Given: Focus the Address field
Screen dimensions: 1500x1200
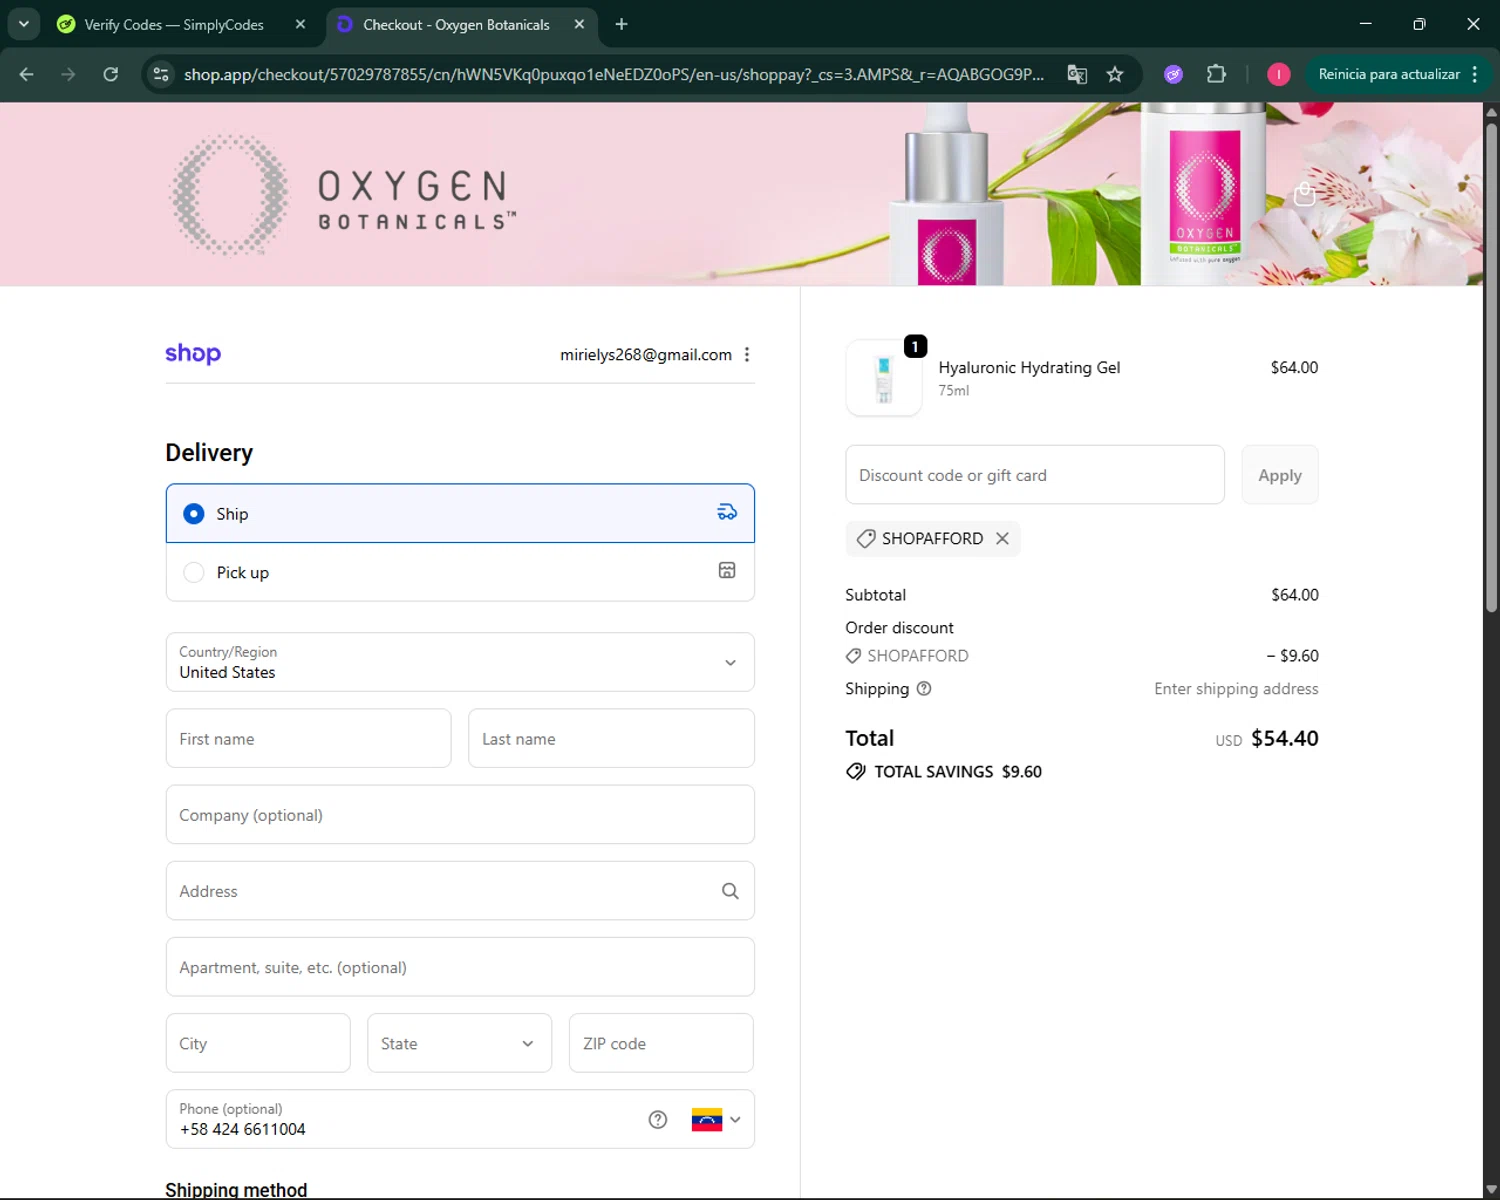Looking at the screenshot, I should pyautogui.click(x=460, y=891).
